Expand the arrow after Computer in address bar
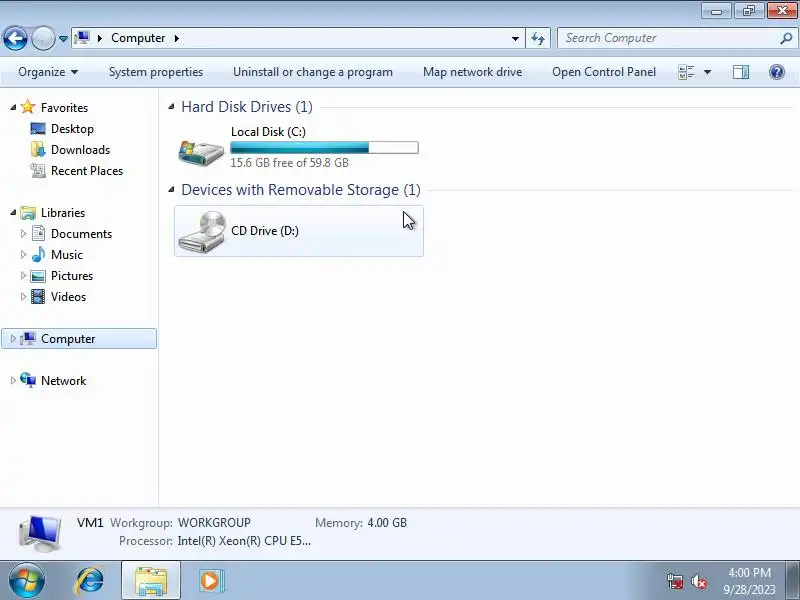Image resolution: width=800 pixels, height=600 pixels. pos(177,38)
